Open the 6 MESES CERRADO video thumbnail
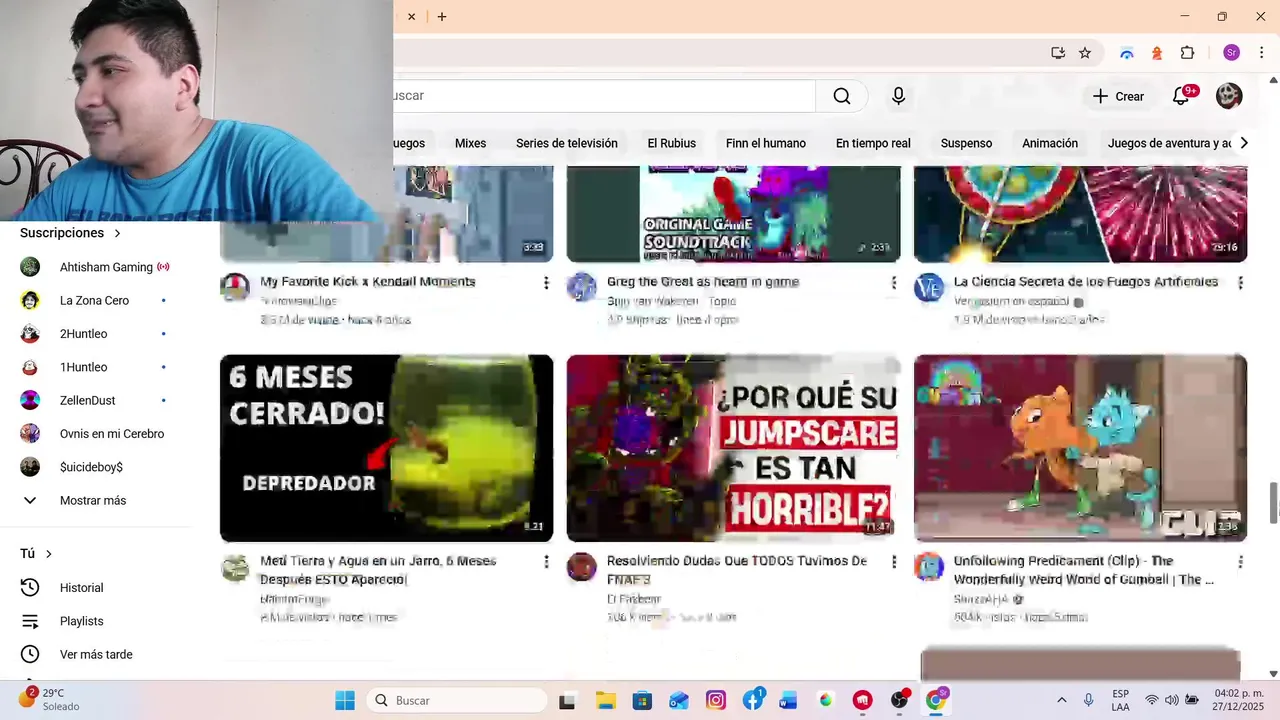The height and width of the screenshot is (720, 1280). pyautogui.click(x=386, y=448)
